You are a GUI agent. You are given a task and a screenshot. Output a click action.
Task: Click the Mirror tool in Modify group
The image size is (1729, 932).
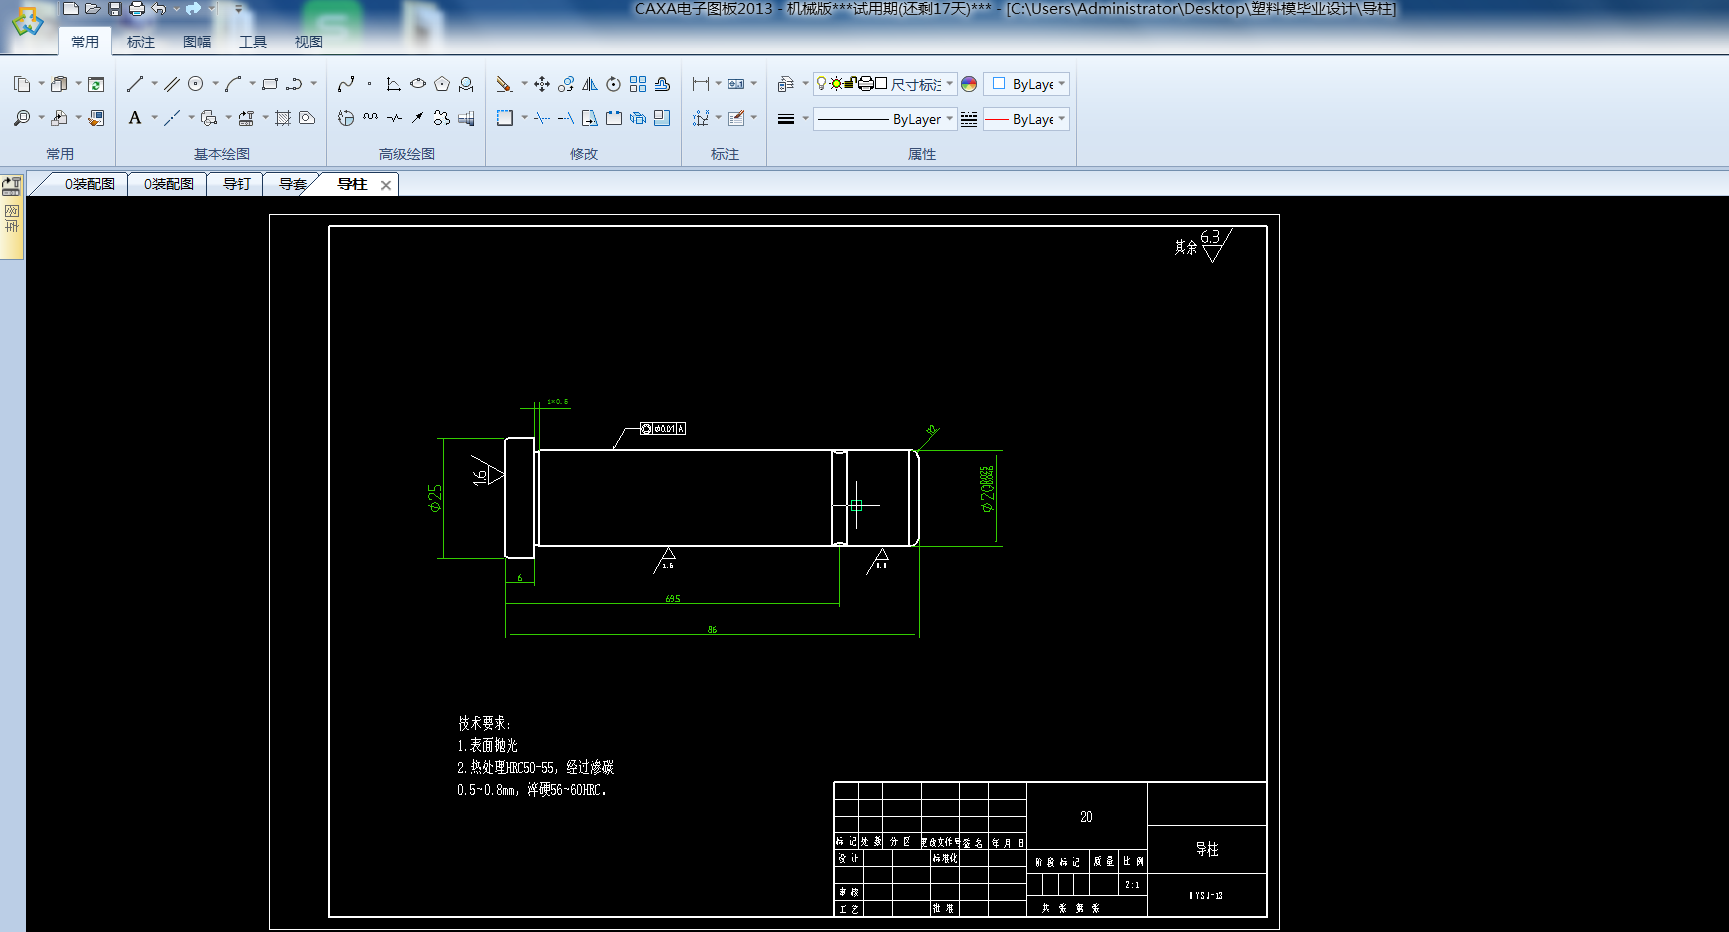coord(590,84)
